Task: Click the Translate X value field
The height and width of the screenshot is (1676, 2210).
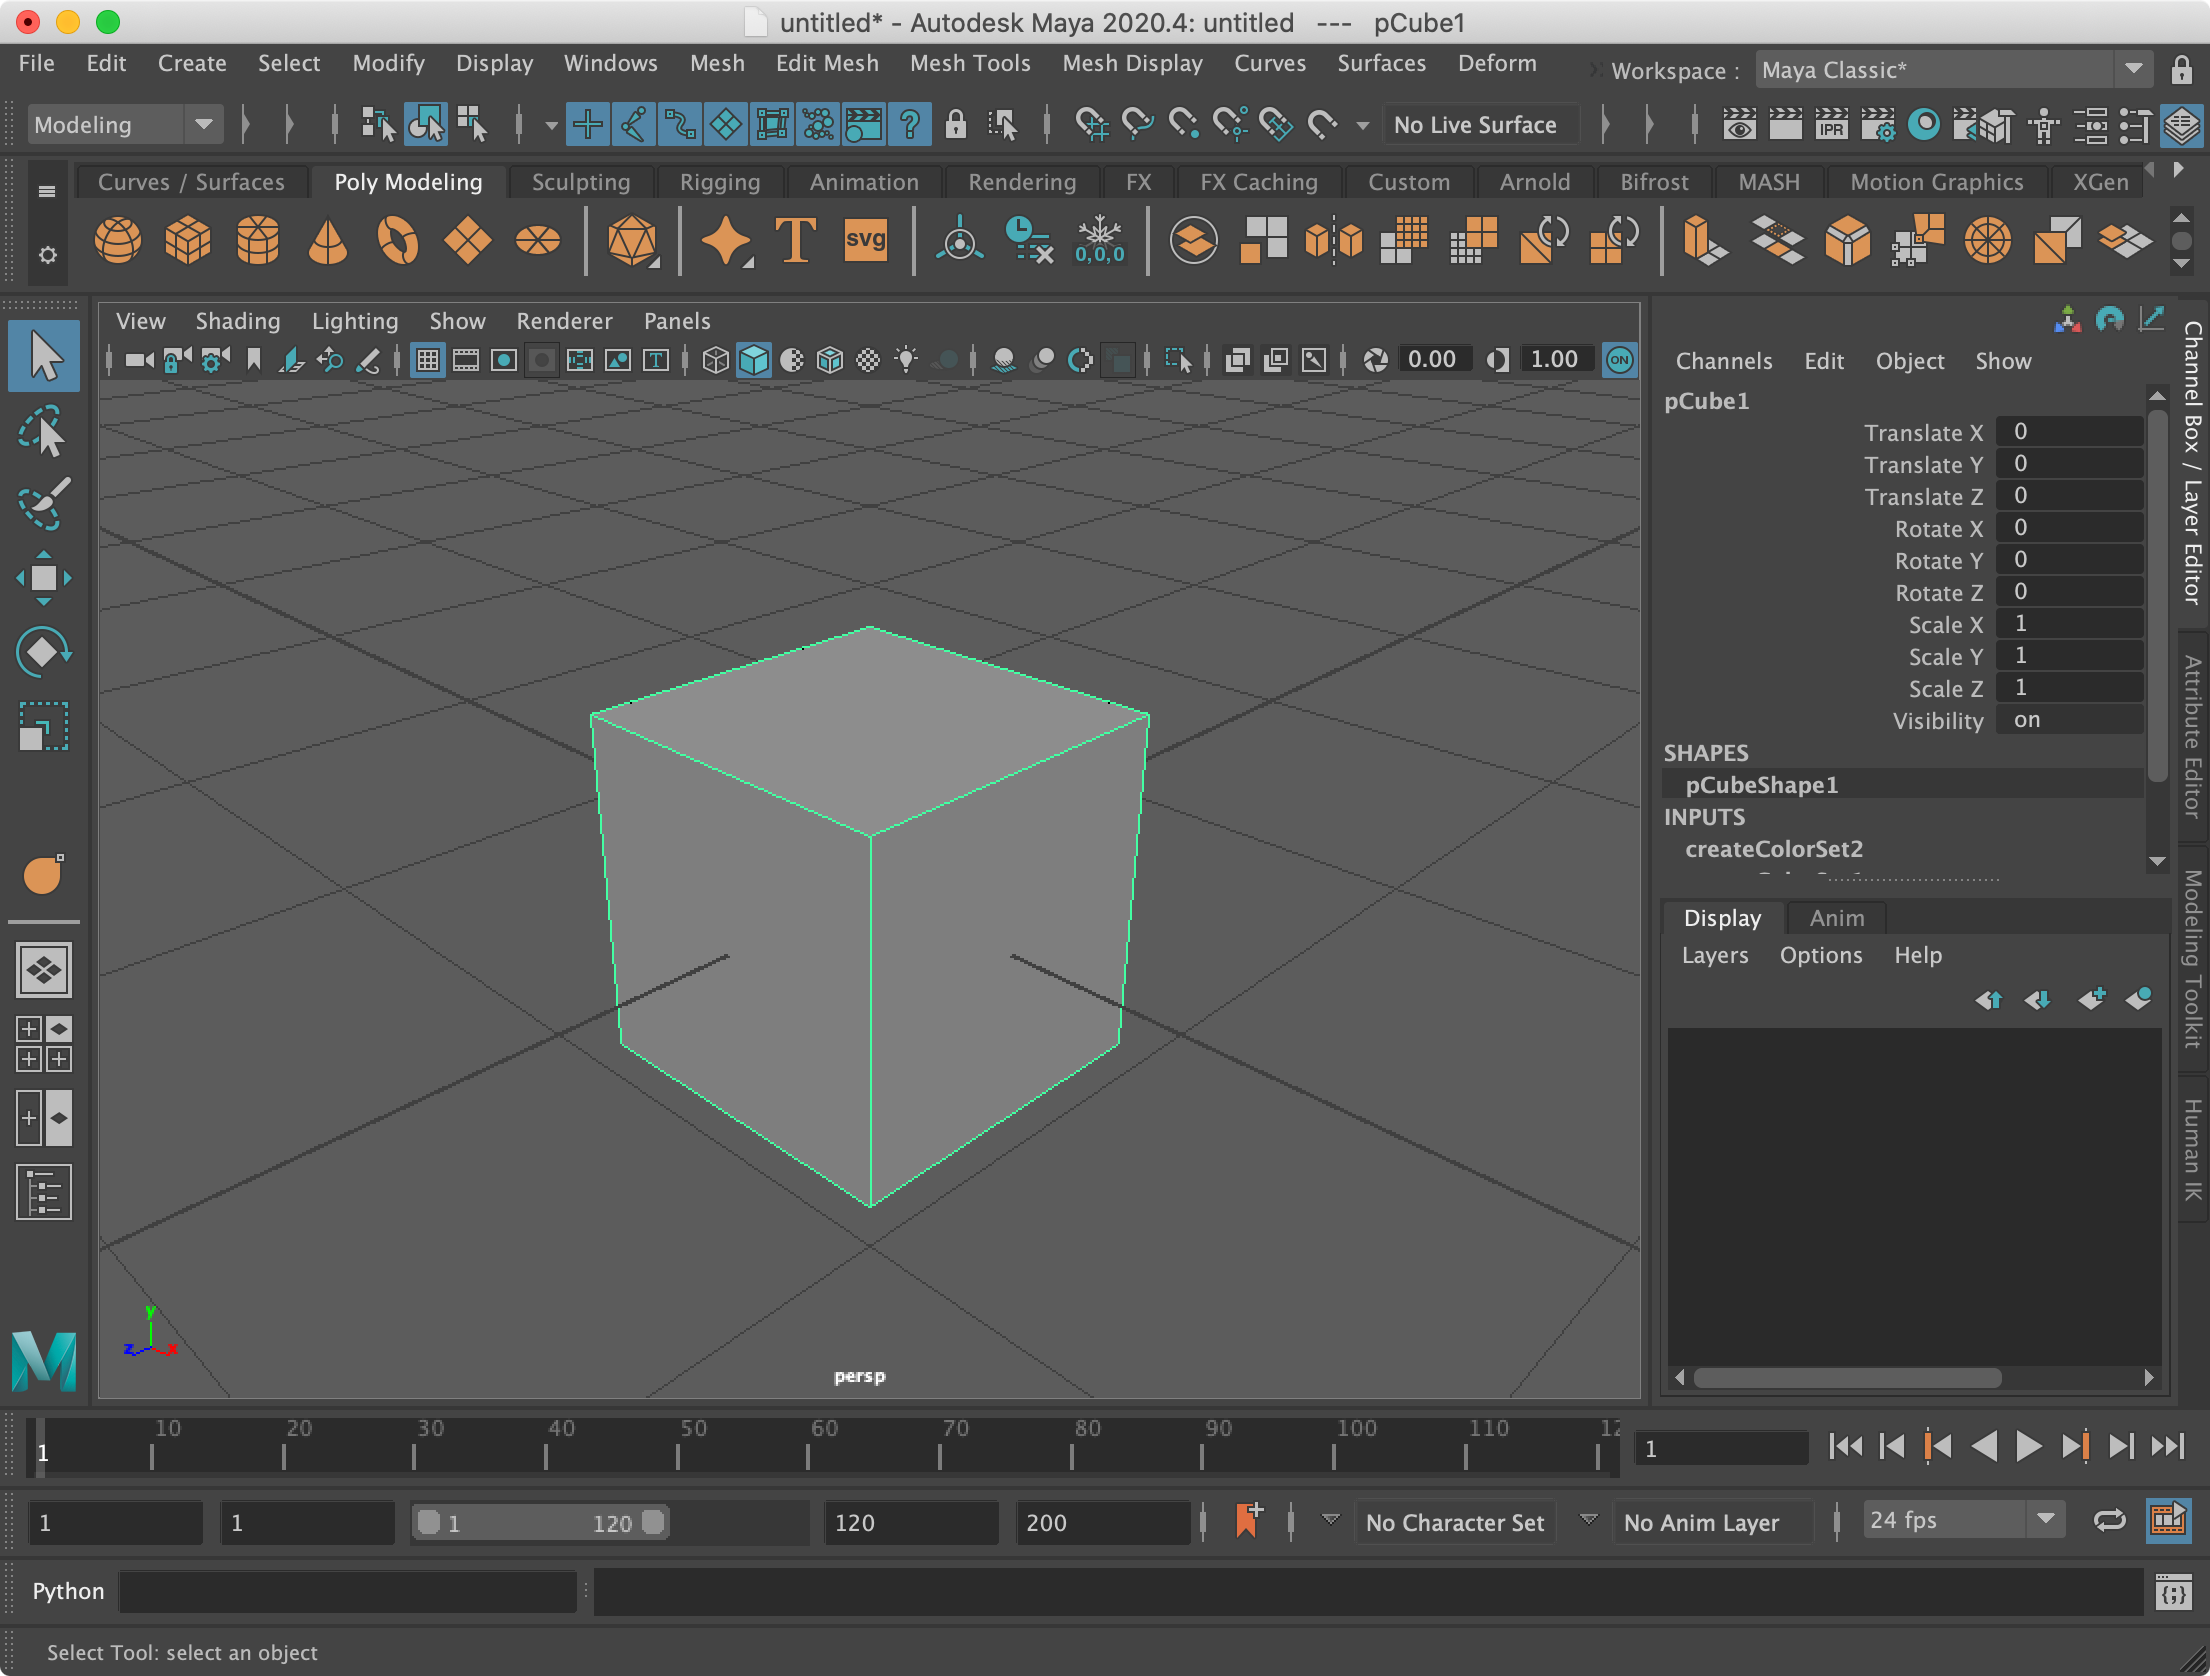Action: pyautogui.click(x=2067, y=432)
